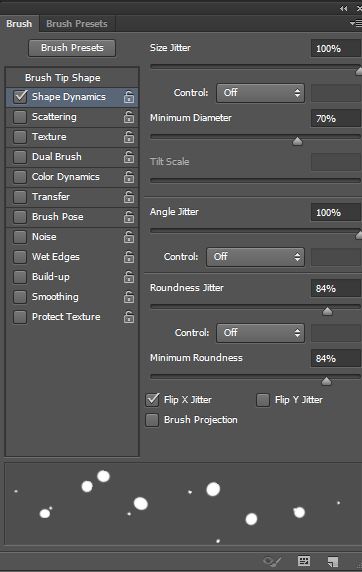362x572 pixels.
Task: Enable the Scattering checkbox
Action: pos(20,117)
